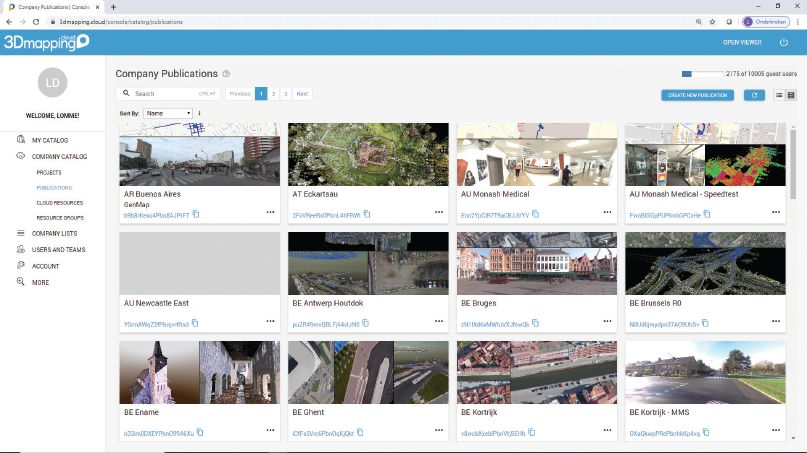Click the LD user avatar
The image size is (807, 453).
pos(52,86)
